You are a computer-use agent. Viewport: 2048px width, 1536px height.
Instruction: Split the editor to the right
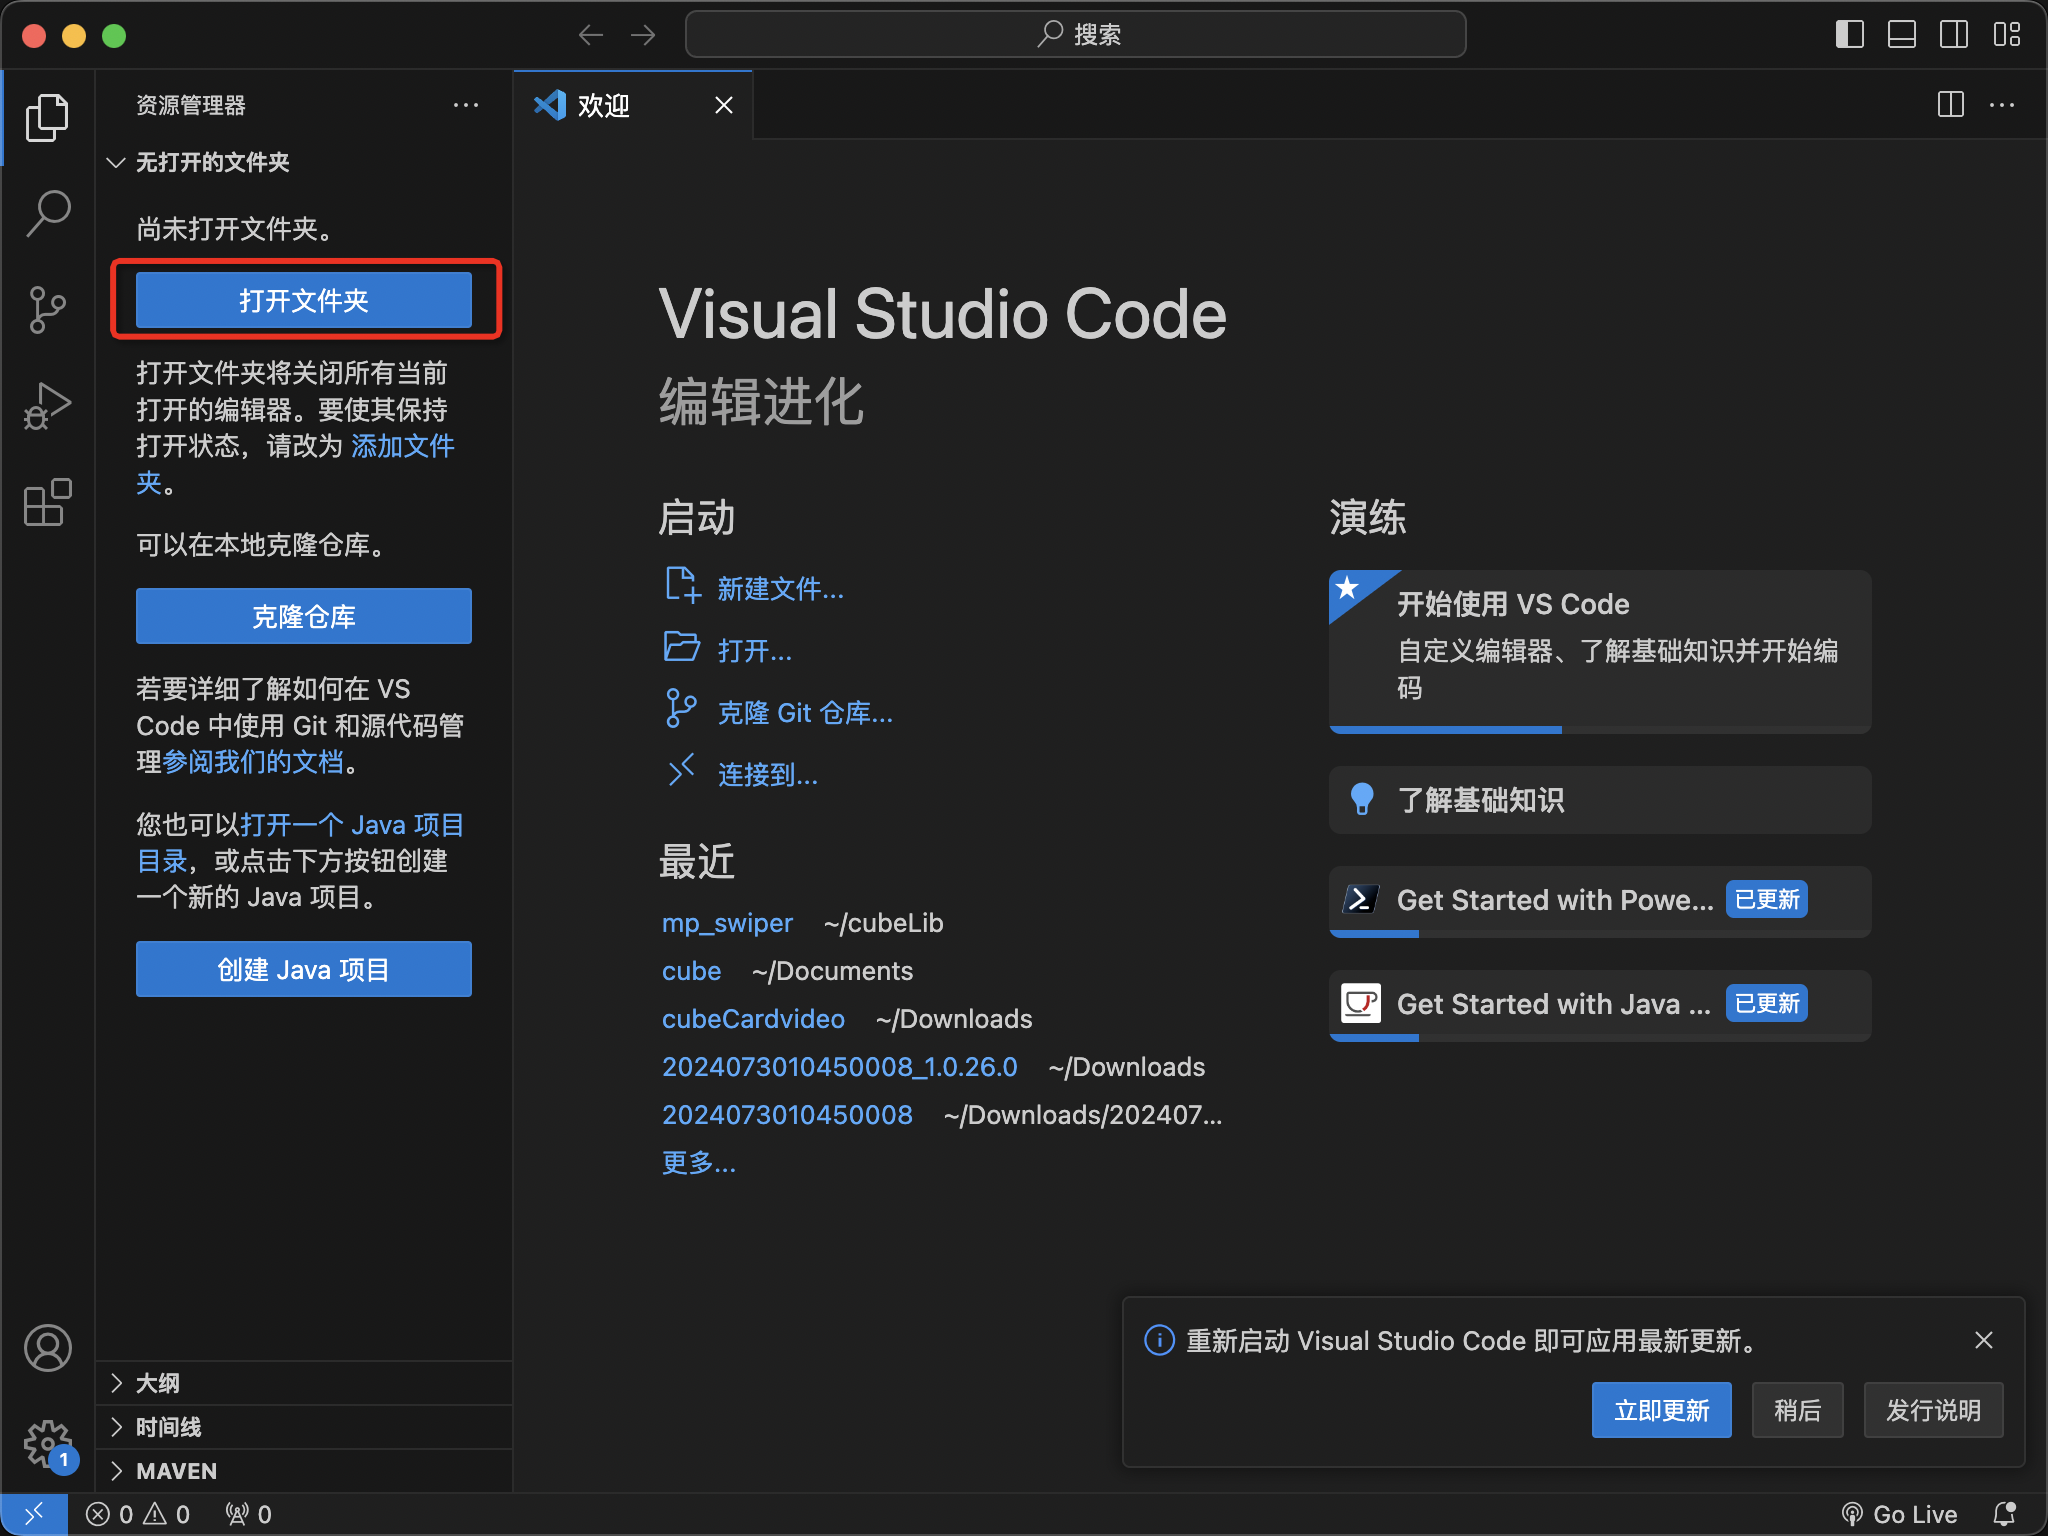[1950, 105]
